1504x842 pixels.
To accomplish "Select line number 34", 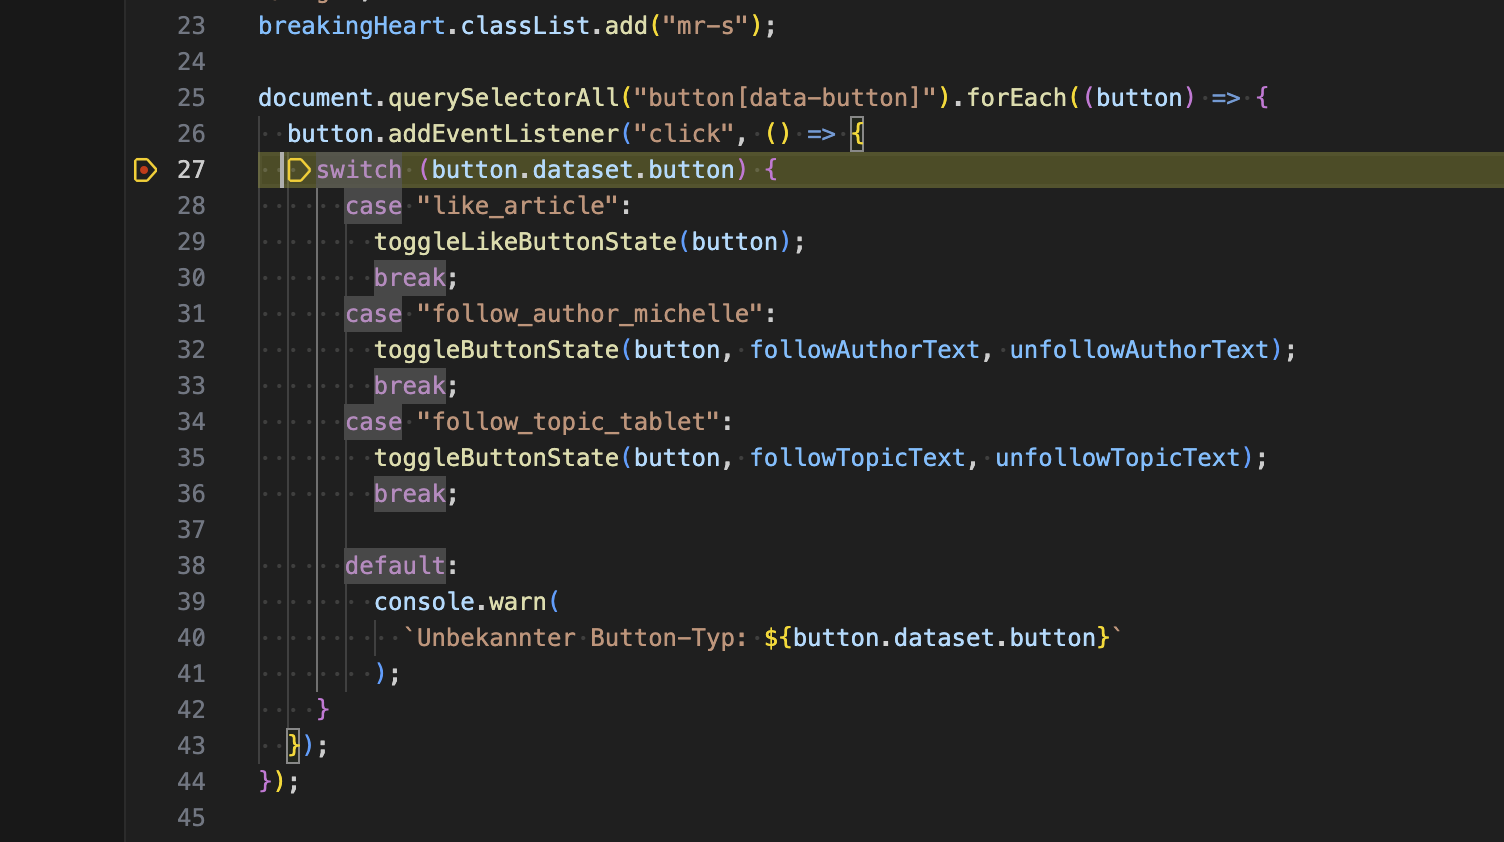I will point(191,421).
